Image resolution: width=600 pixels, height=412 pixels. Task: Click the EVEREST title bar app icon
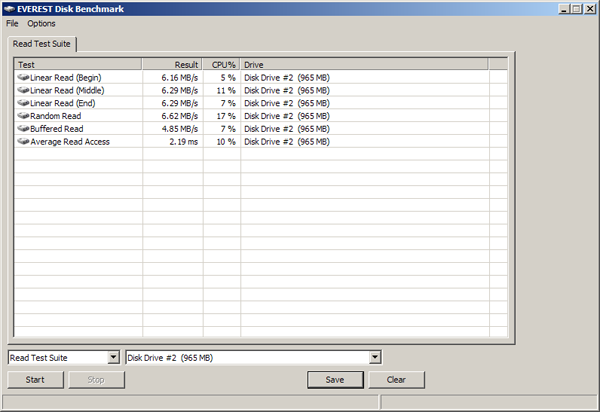pos(9,9)
